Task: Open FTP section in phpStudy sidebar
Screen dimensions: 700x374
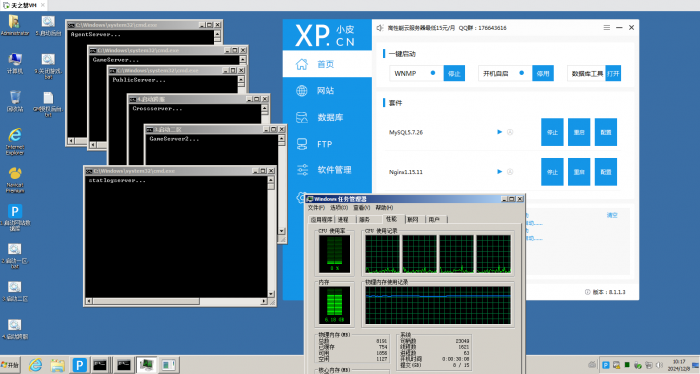Action: [327, 144]
